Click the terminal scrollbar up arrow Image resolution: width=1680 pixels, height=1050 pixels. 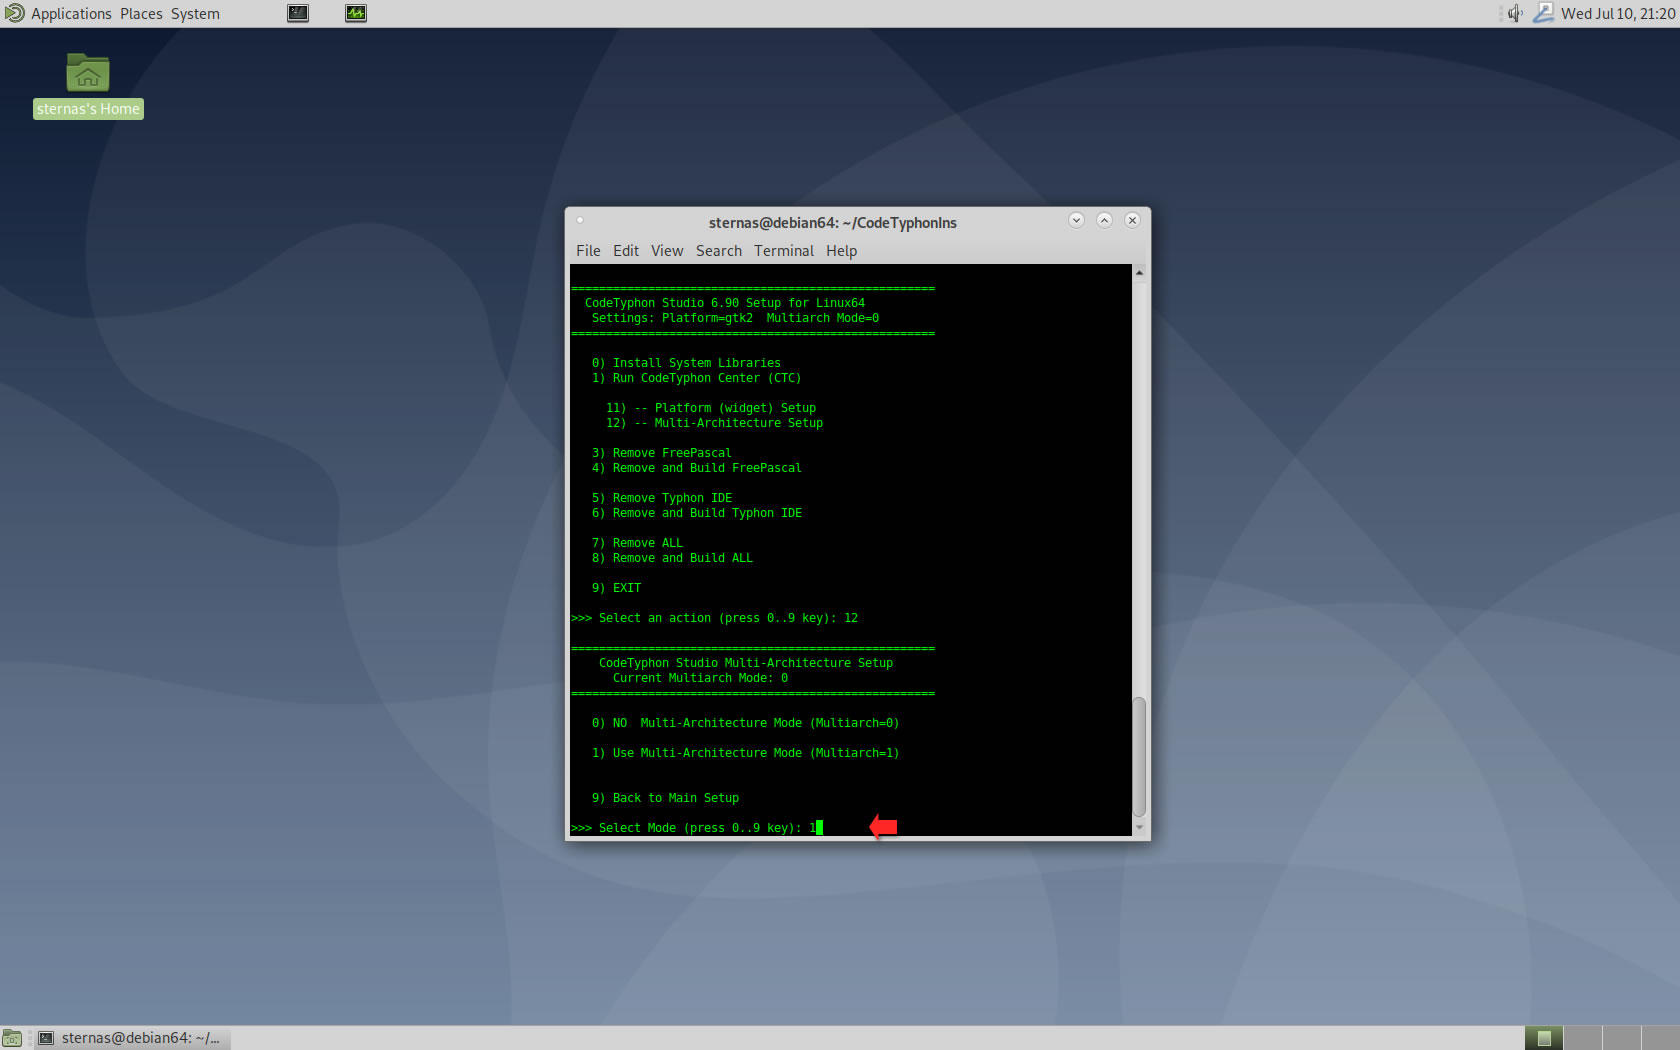tap(1139, 273)
